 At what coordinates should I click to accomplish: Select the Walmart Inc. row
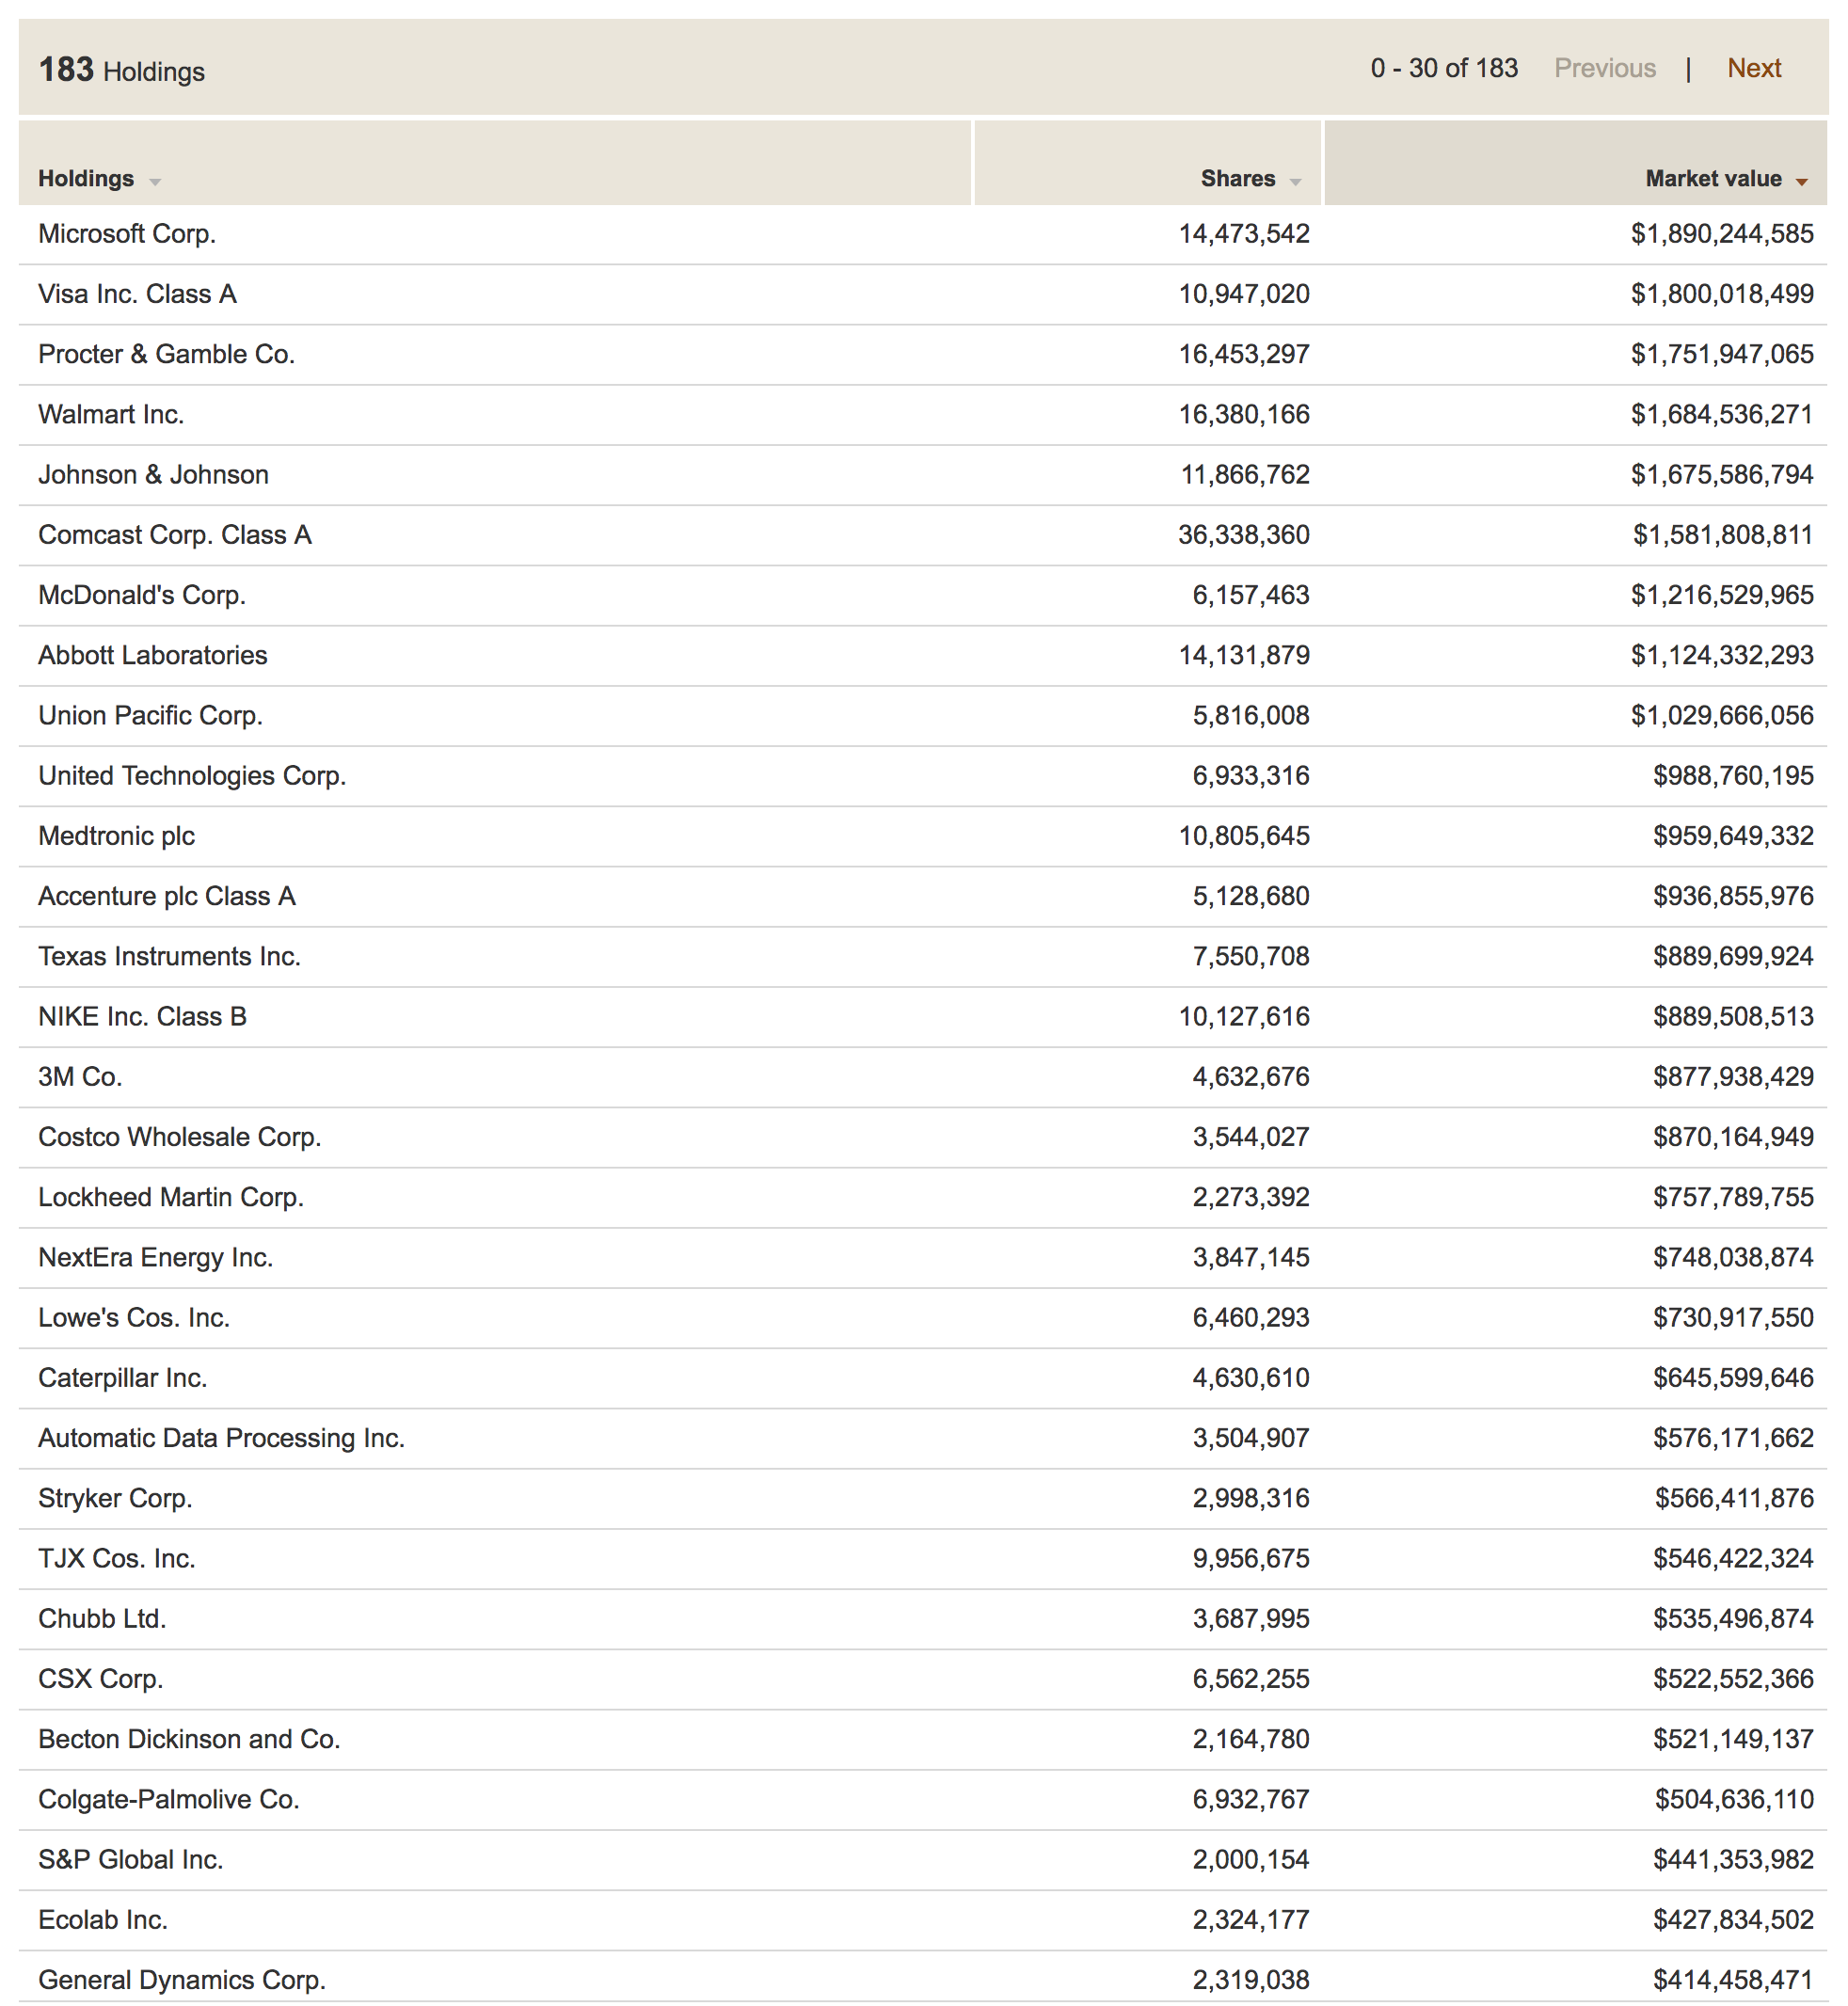click(x=110, y=414)
